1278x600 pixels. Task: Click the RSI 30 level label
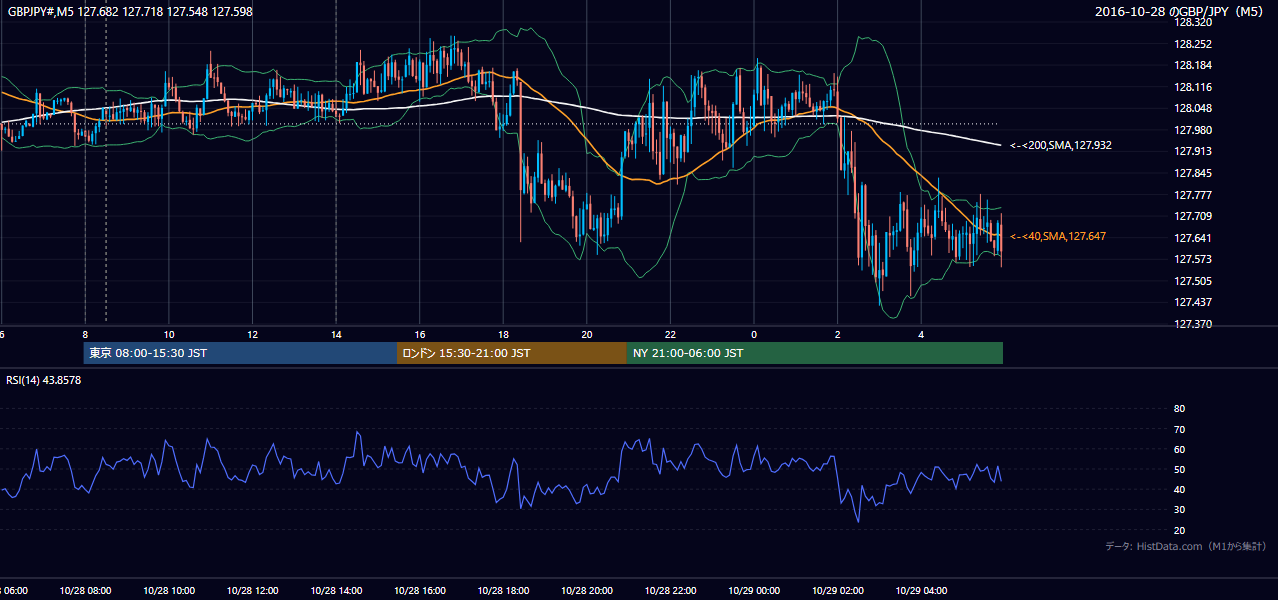pos(1179,510)
